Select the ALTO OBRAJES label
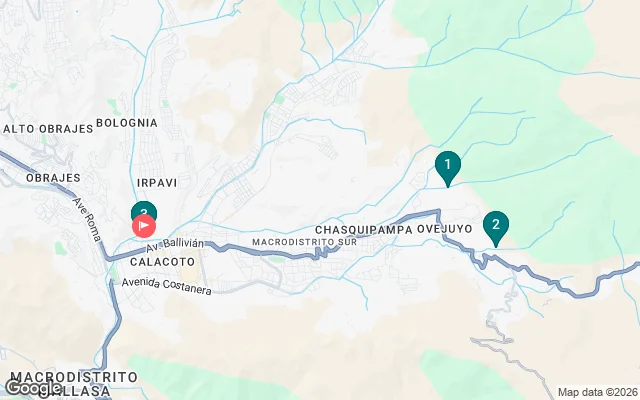Image resolution: width=640 pixels, height=400 pixels. [x=48, y=129]
